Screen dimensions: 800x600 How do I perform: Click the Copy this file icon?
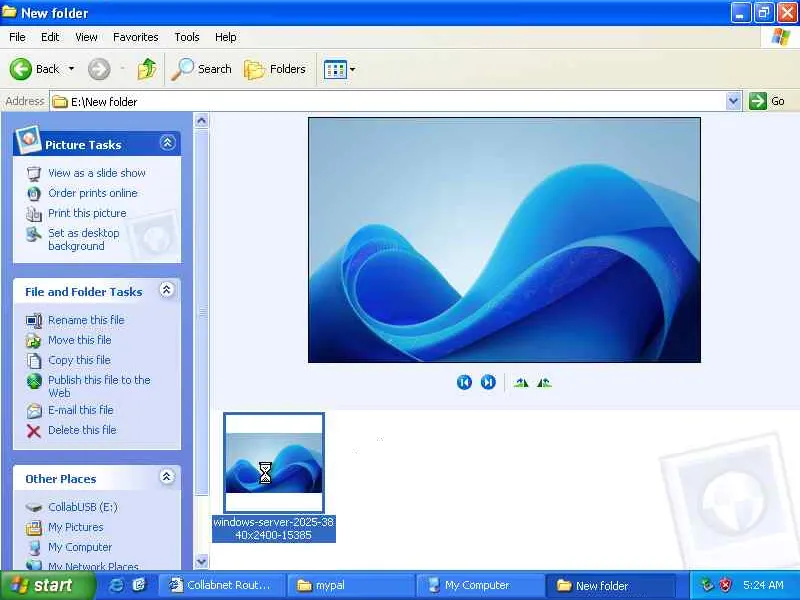point(34,360)
